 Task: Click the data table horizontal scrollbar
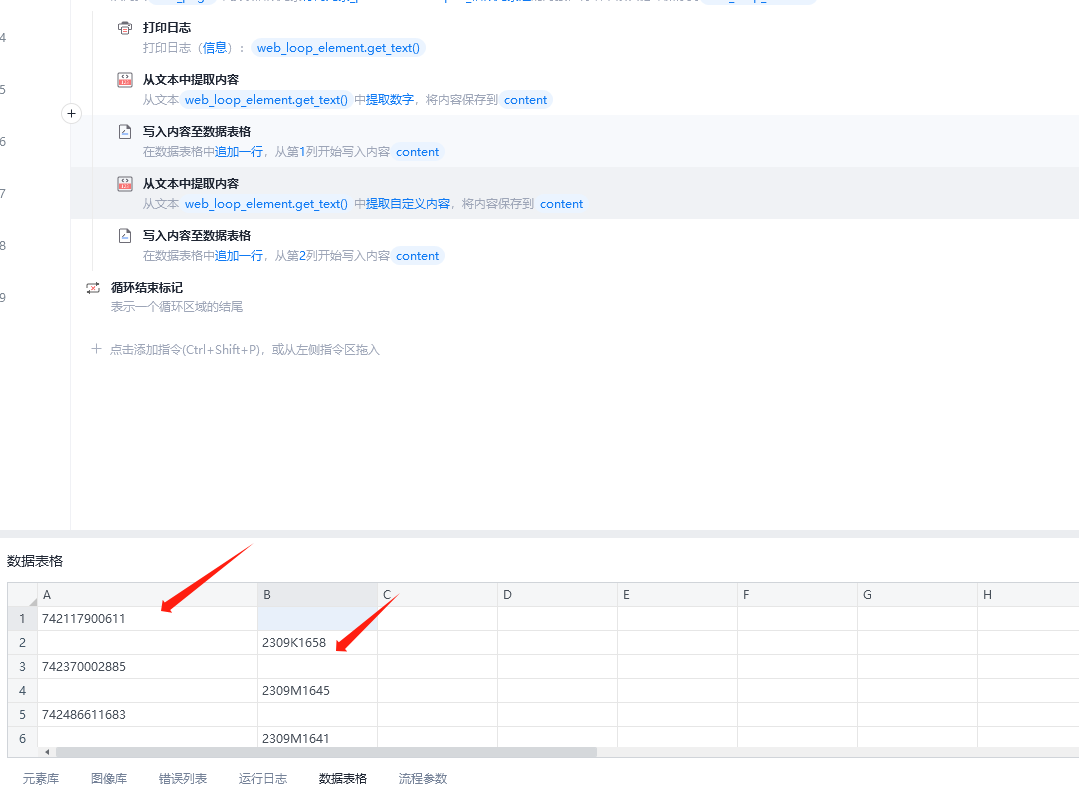click(x=326, y=752)
